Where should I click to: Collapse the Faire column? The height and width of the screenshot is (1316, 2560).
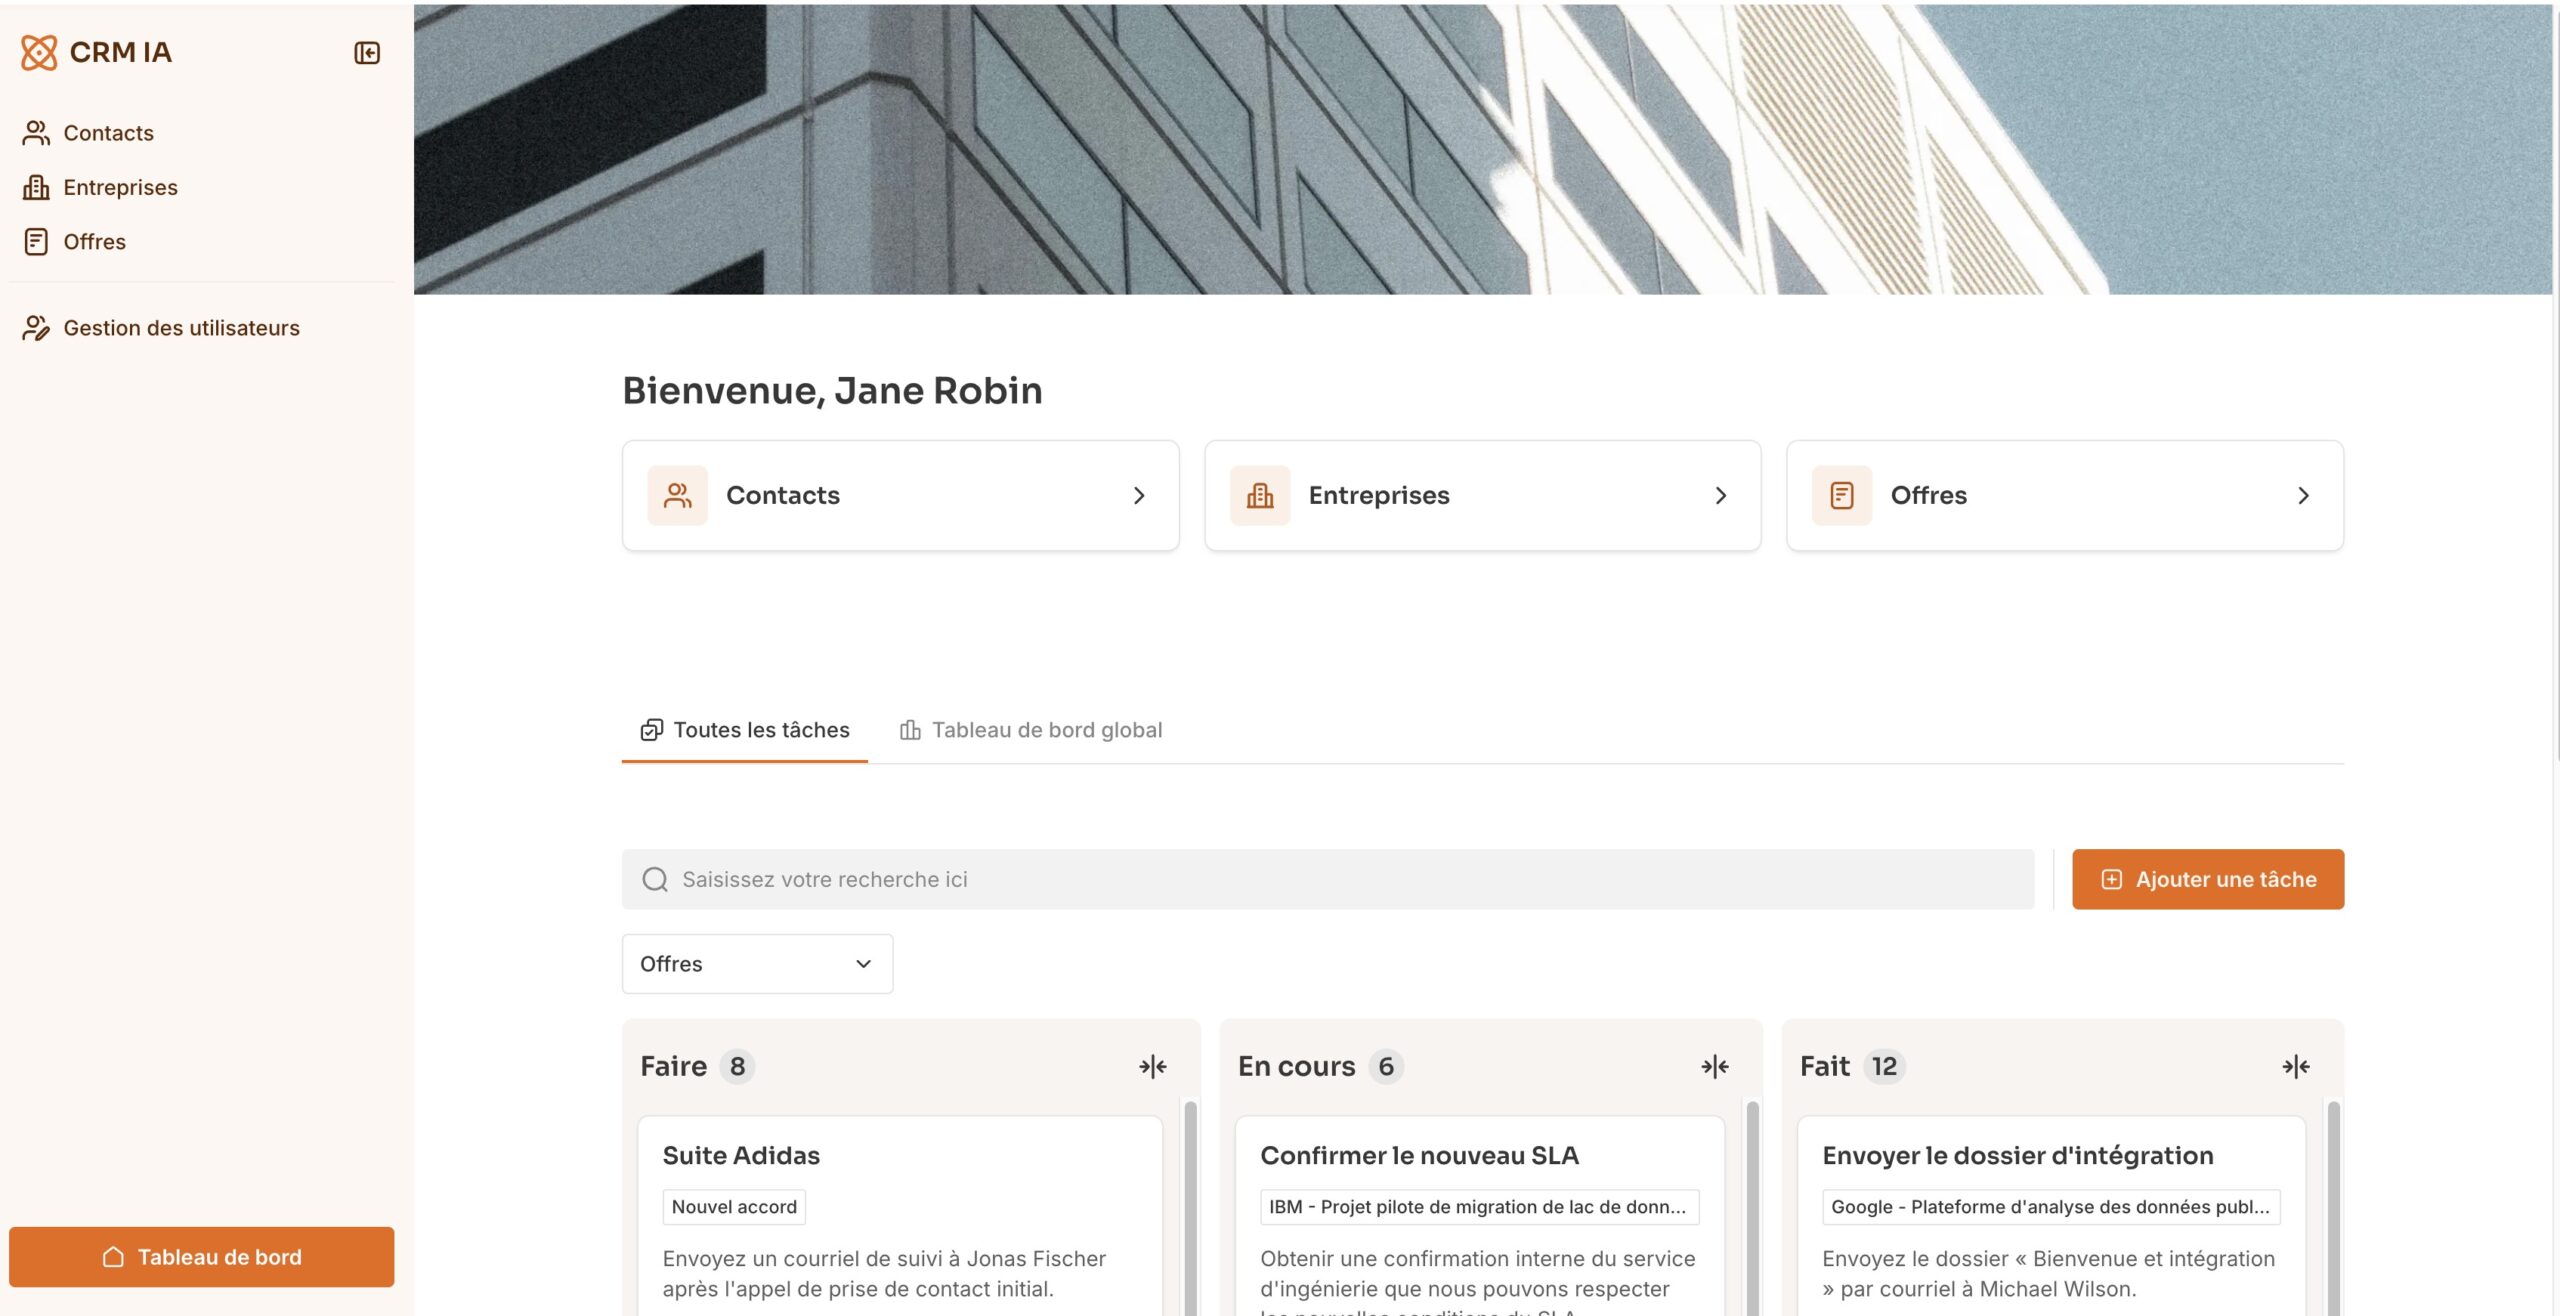point(1152,1067)
